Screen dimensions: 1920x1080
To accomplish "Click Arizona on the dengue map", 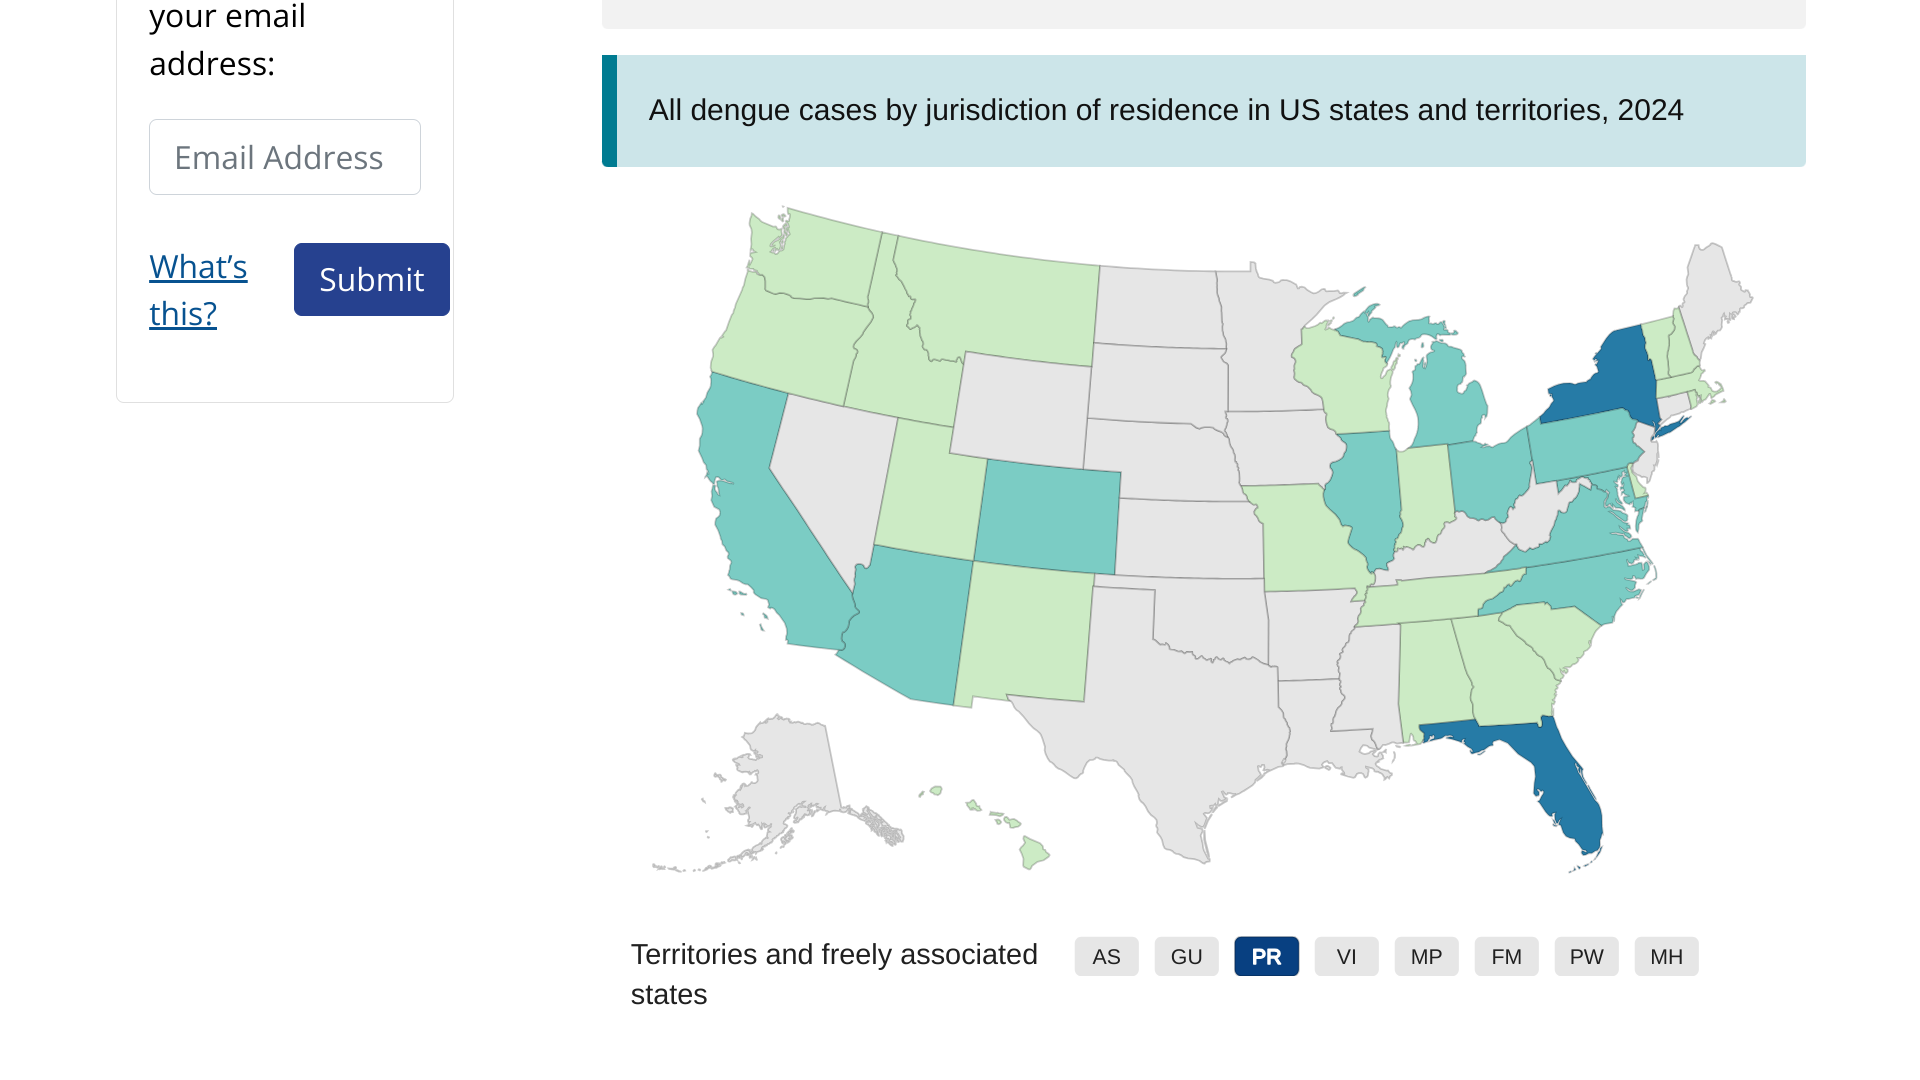I will [x=905, y=625].
